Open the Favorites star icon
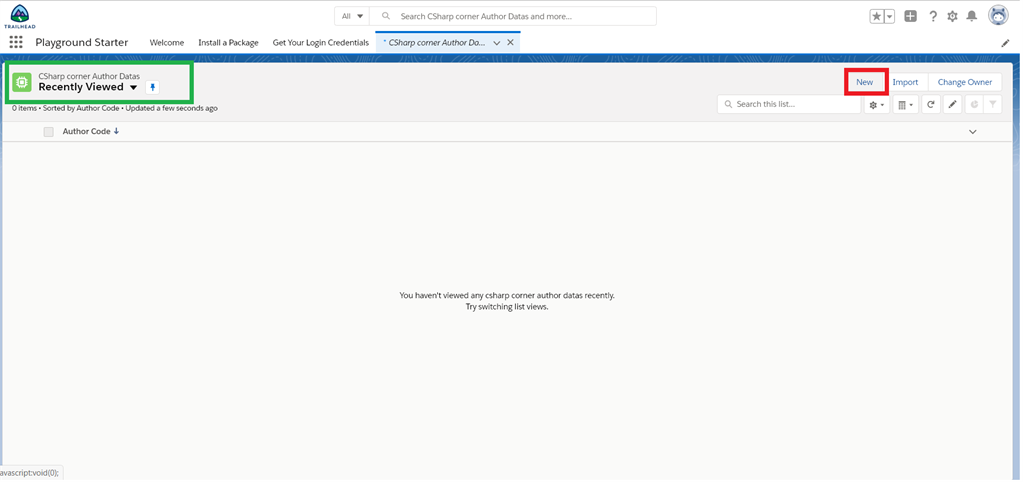 click(877, 16)
